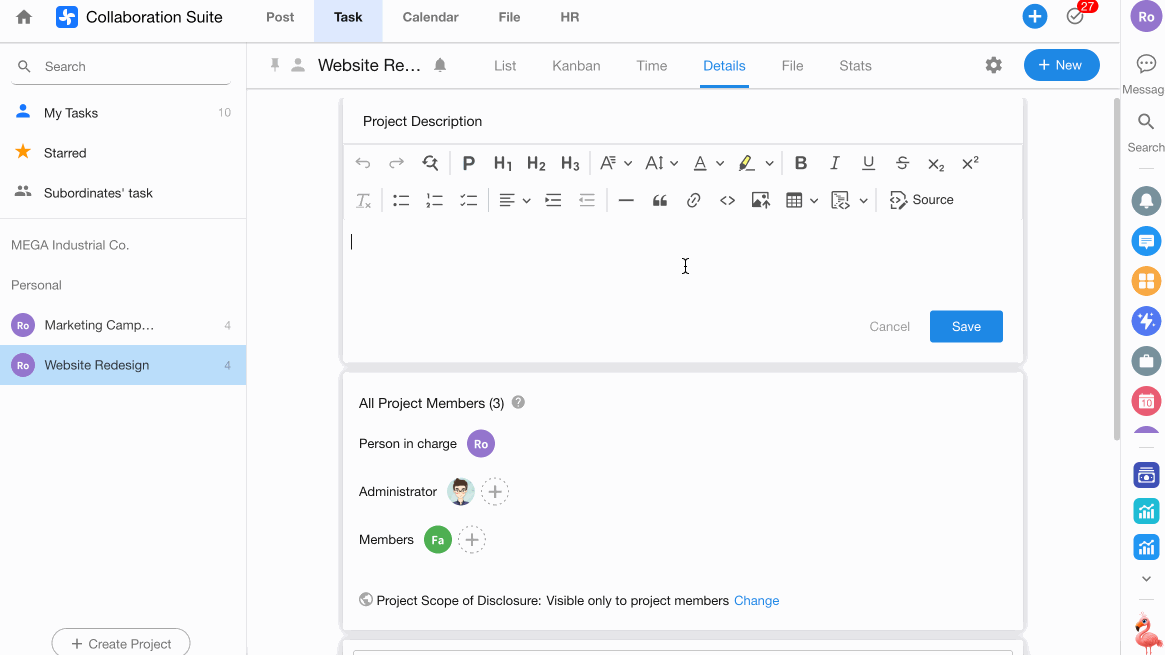Image resolution: width=1165 pixels, height=655 pixels.
Task: Insert a horizontal line
Action: pyautogui.click(x=626, y=200)
